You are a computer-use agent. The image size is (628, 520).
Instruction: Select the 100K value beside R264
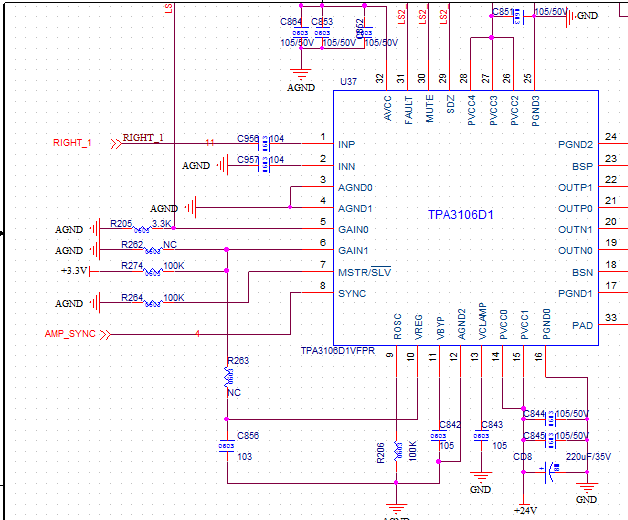[x=174, y=298]
